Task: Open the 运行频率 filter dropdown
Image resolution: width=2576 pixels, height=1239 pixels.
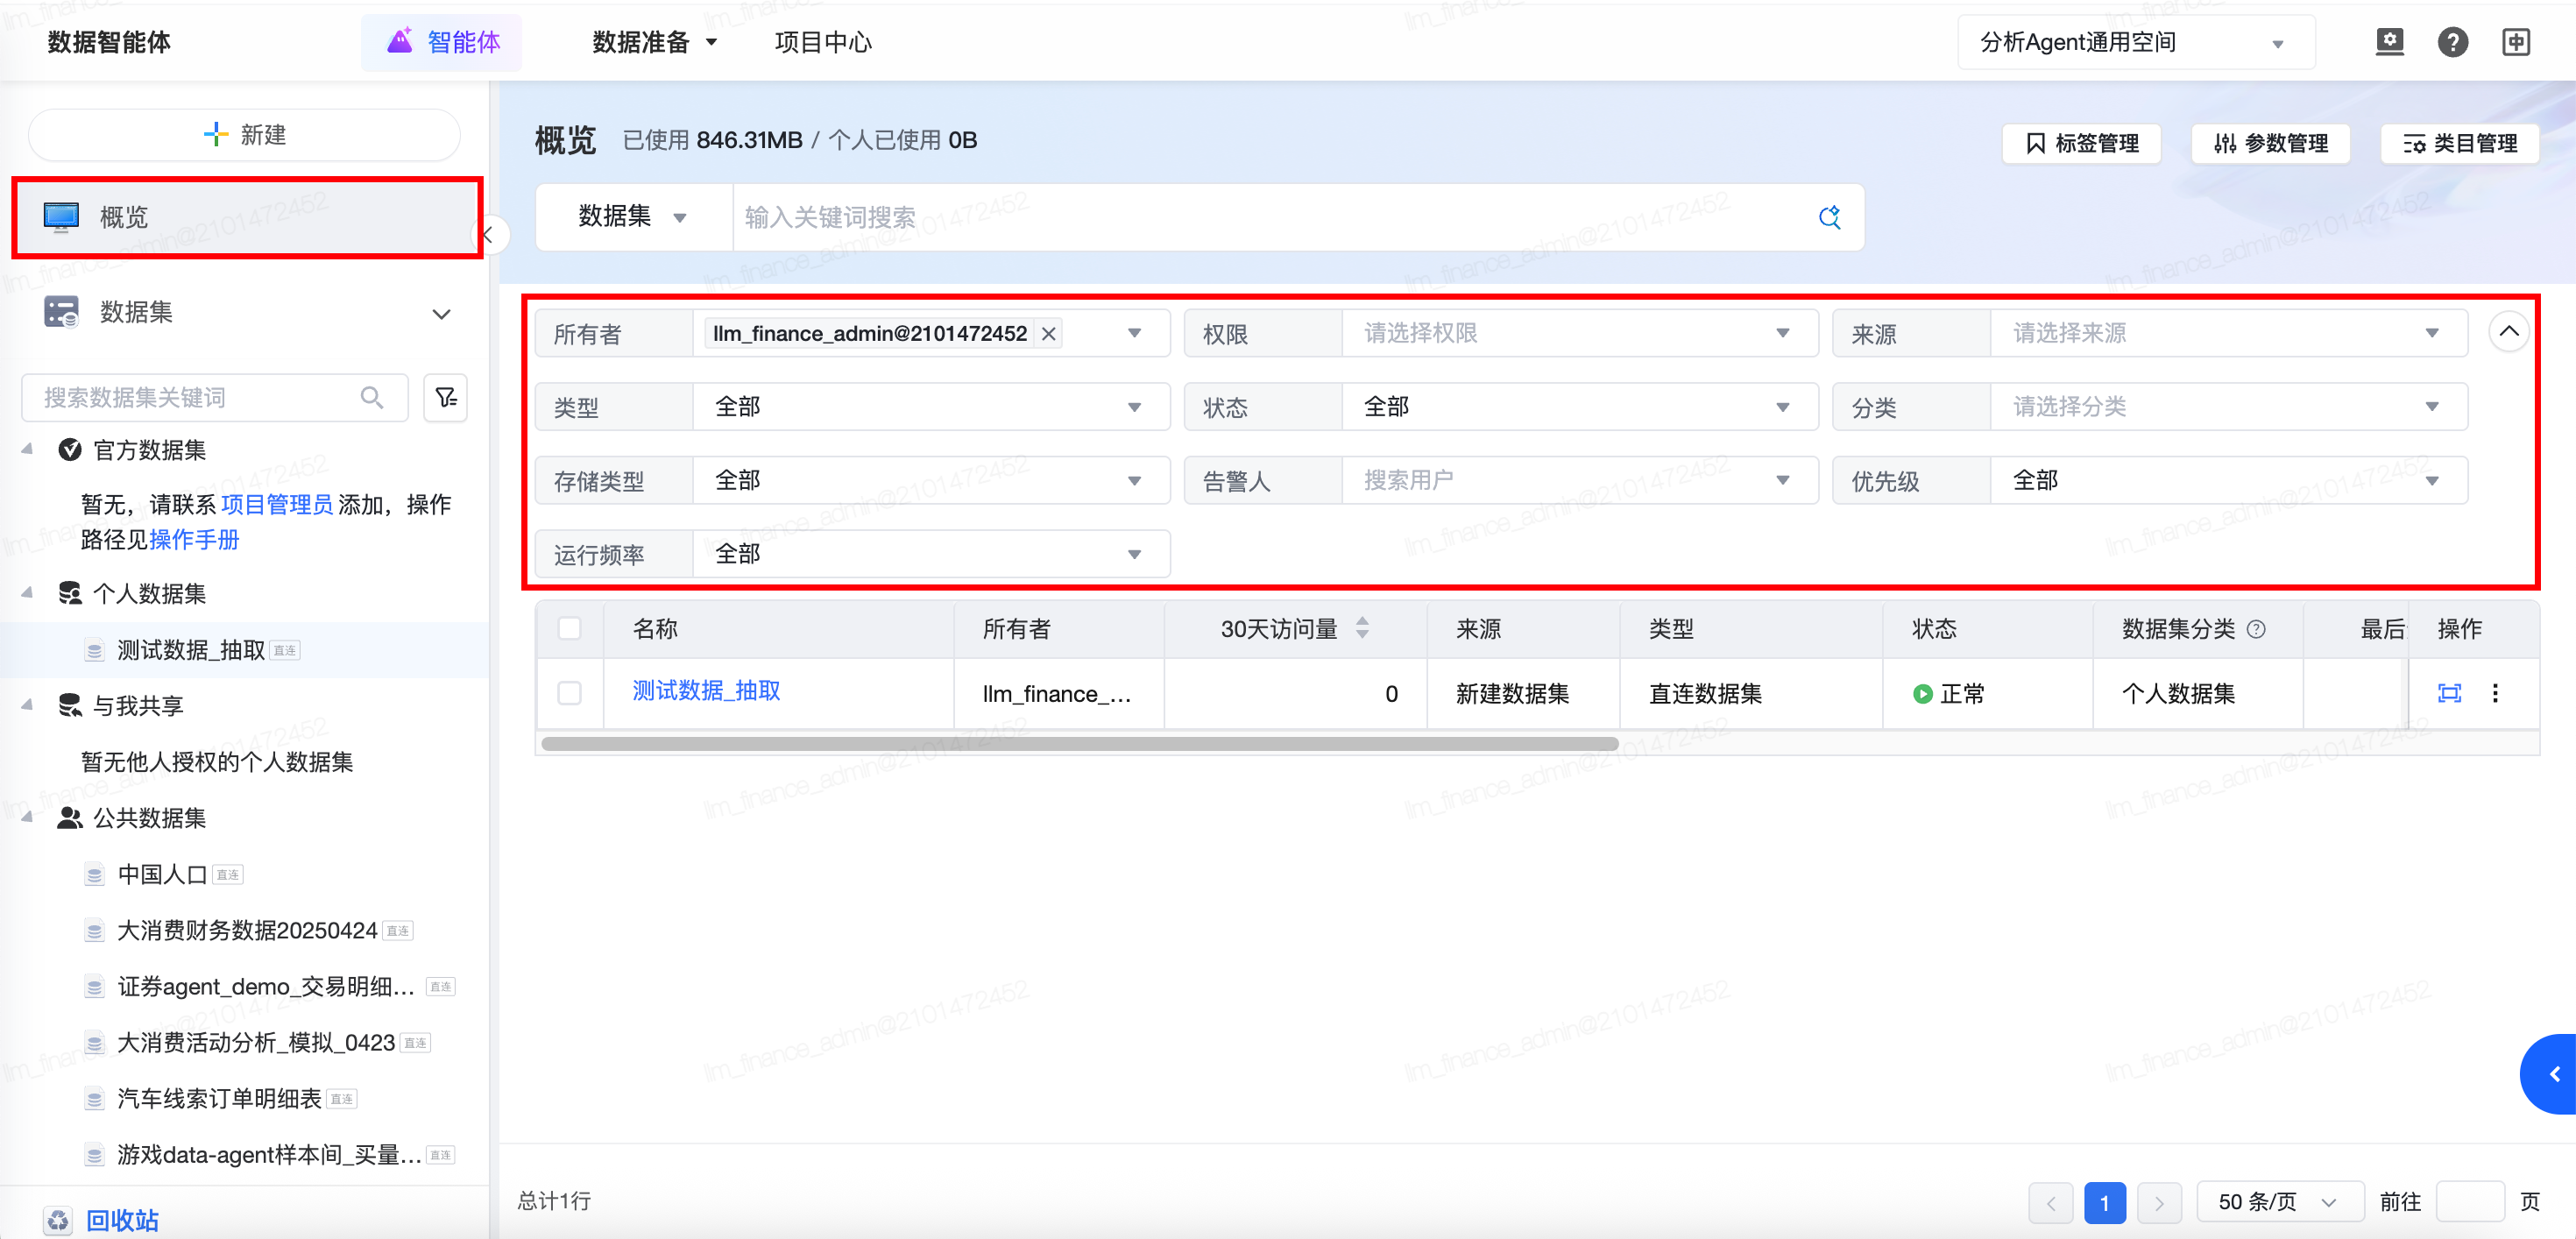Action: 931,554
